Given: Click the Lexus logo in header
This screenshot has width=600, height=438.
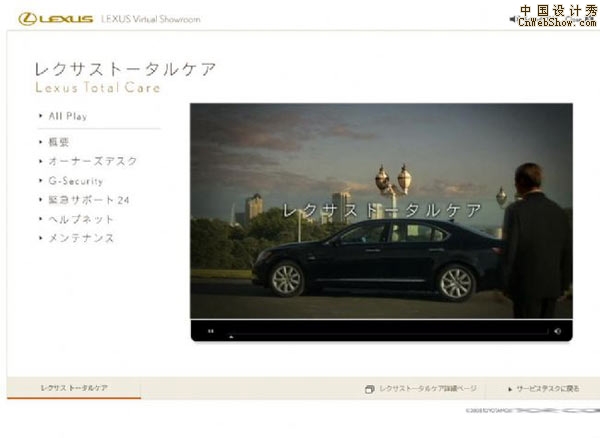Looking at the screenshot, I should click(55, 19).
